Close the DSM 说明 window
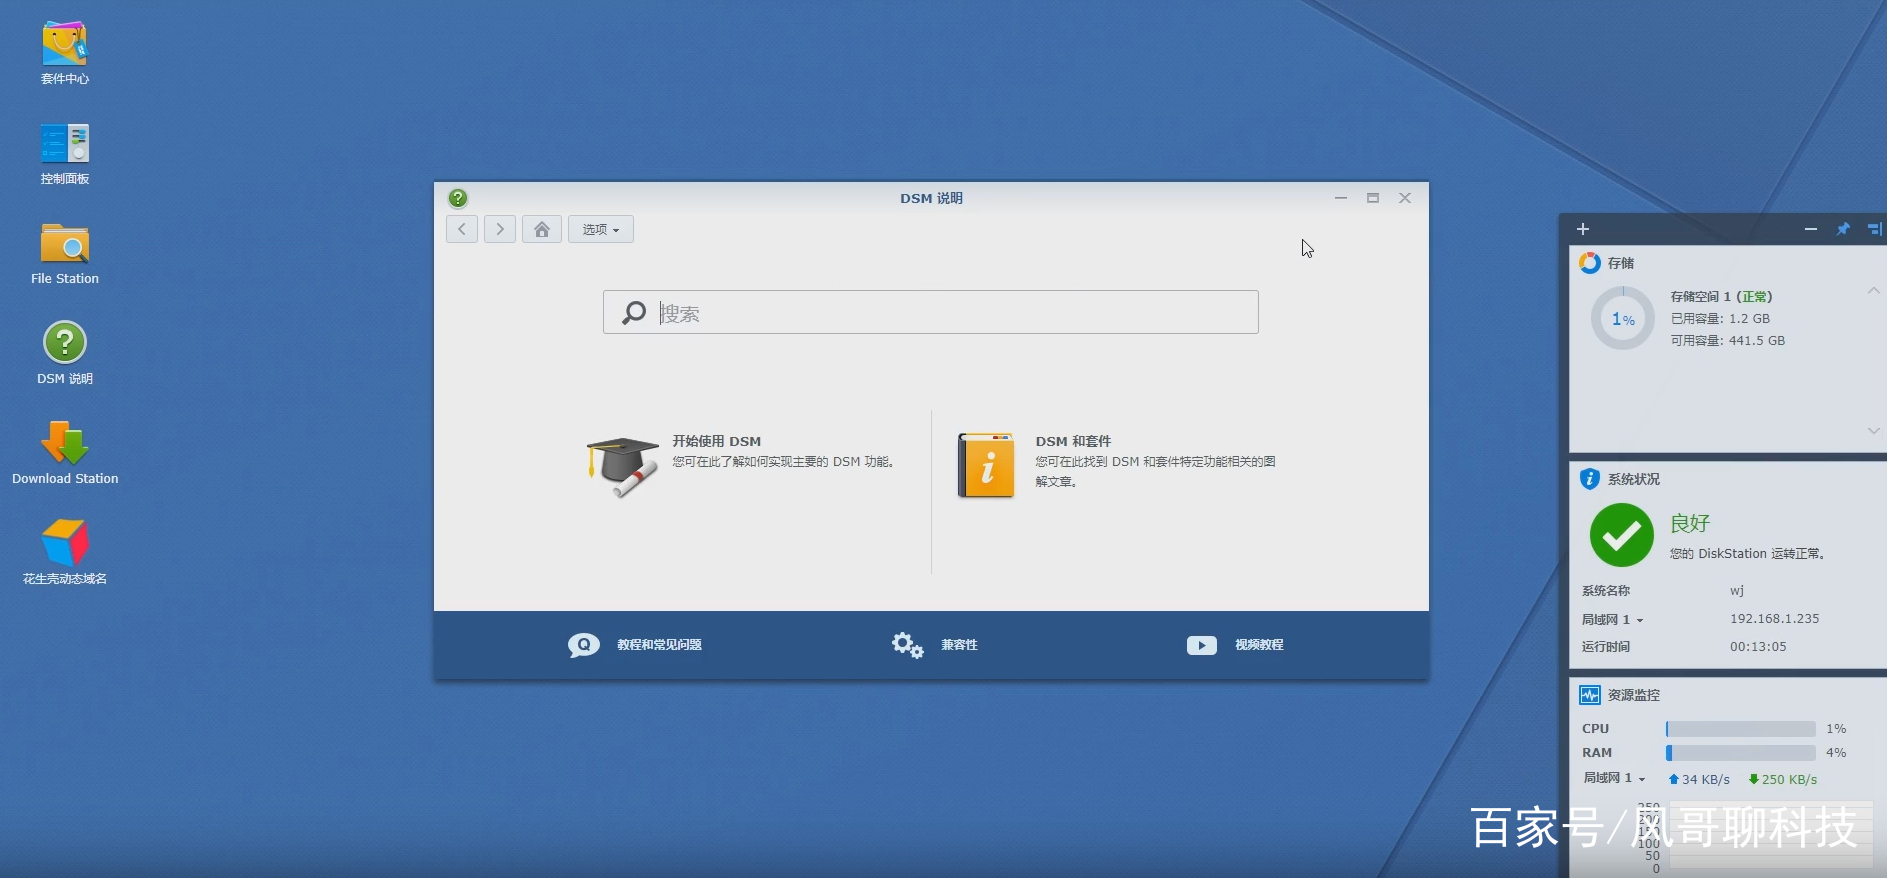 [1405, 198]
